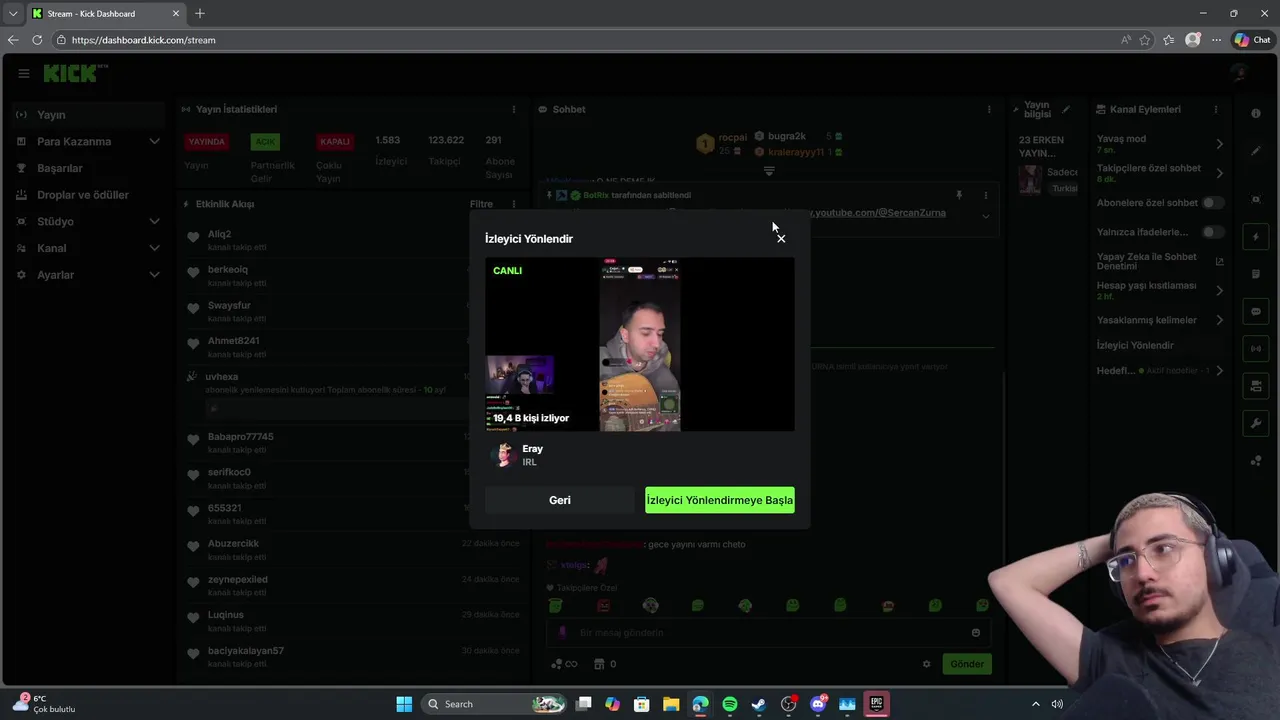Viewport: 1280px width, 720px height.
Task: Toggle the Yalnızca ifadelerle switch
Action: tap(1212, 232)
